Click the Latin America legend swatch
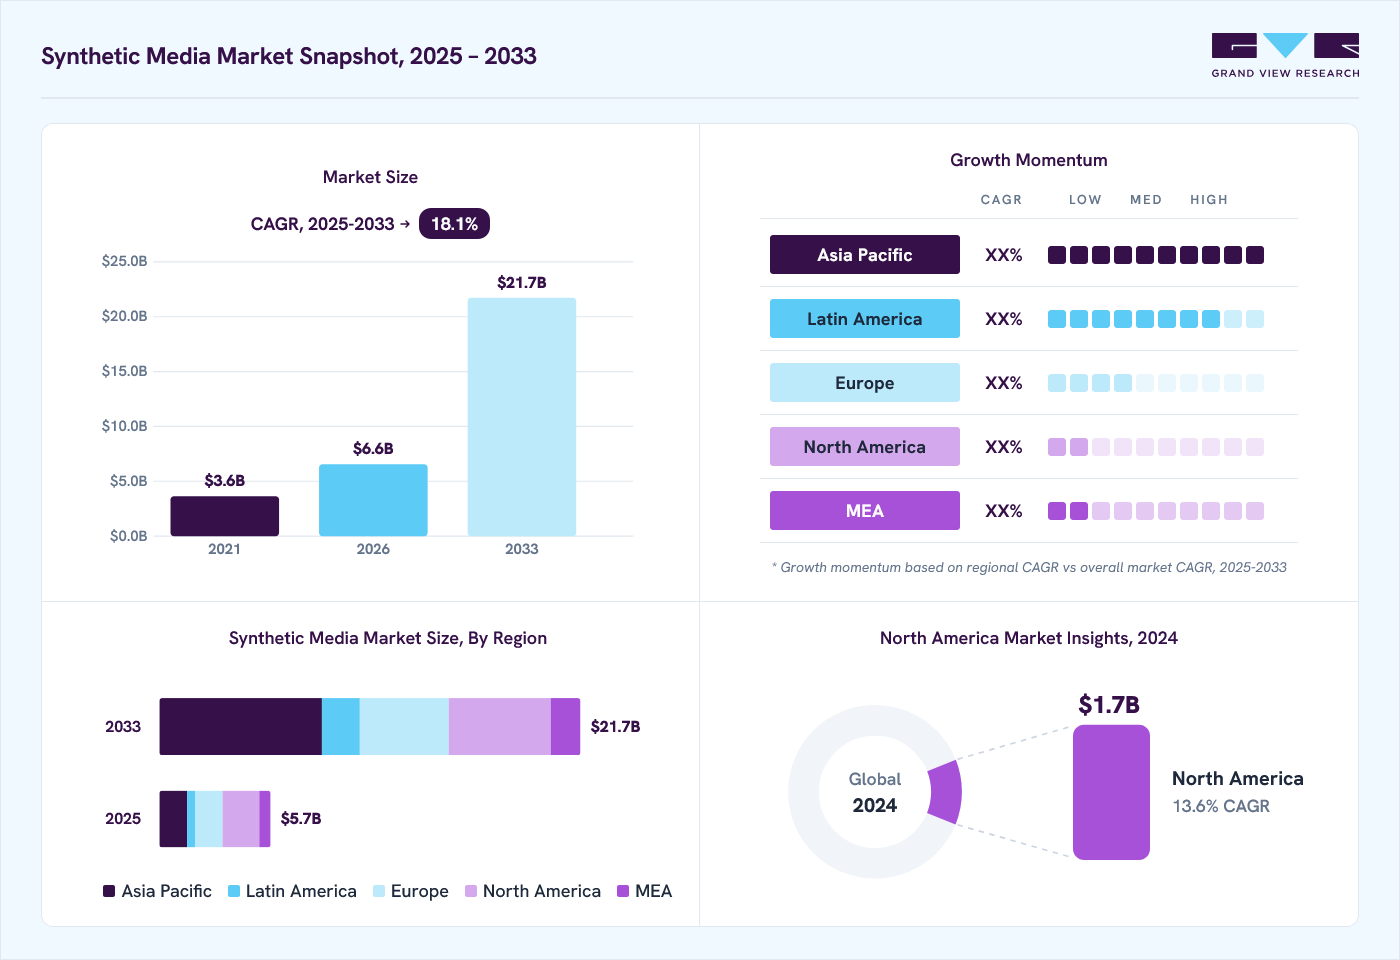 coord(234,891)
